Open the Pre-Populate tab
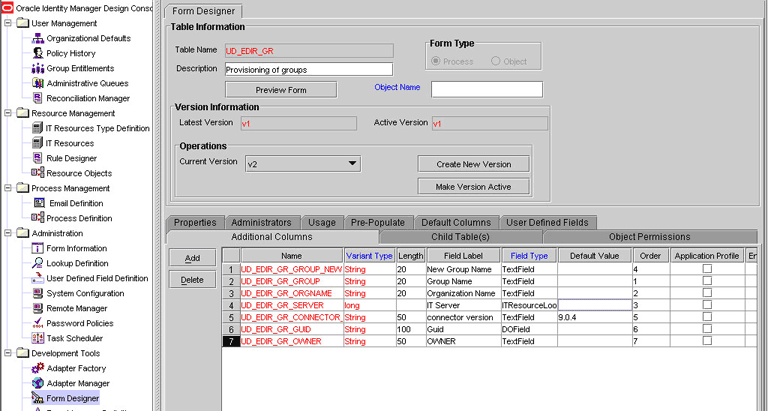The width and height of the screenshot is (768, 411). pos(378,222)
